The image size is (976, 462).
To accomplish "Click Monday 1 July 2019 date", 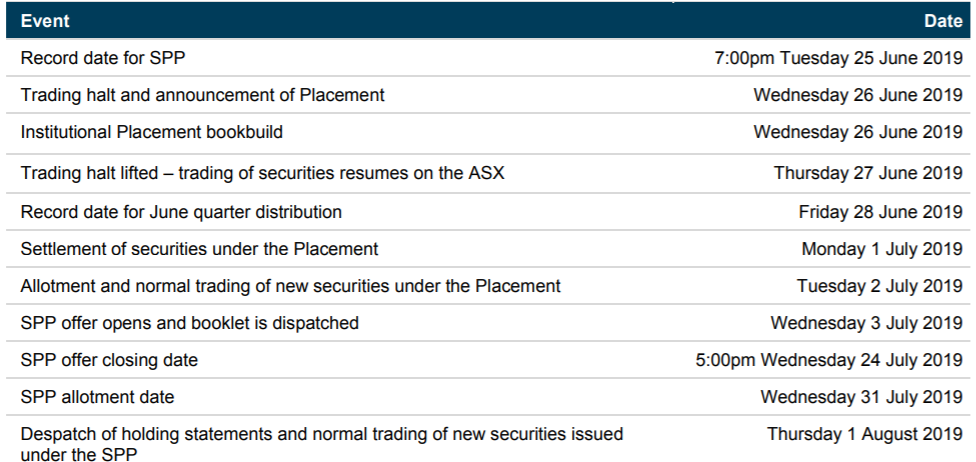I will [x=882, y=248].
